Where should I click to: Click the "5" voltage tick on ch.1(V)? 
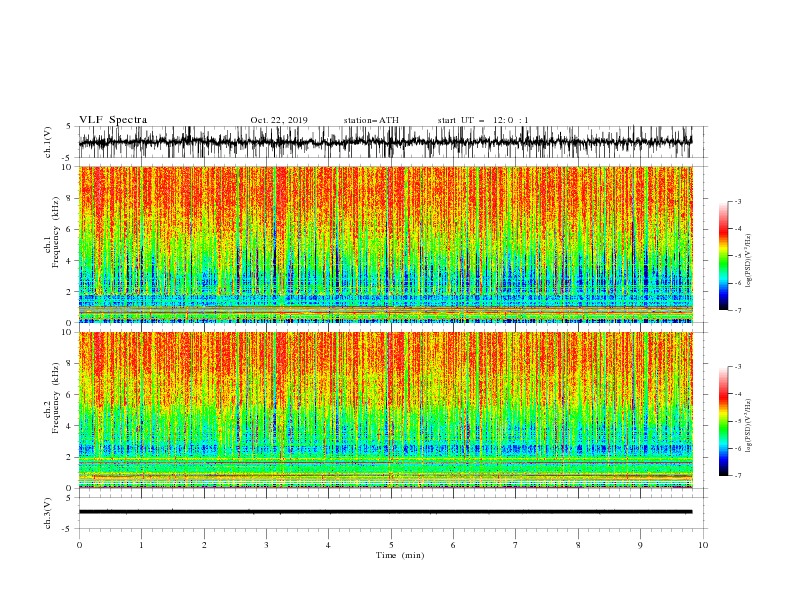click(x=70, y=127)
